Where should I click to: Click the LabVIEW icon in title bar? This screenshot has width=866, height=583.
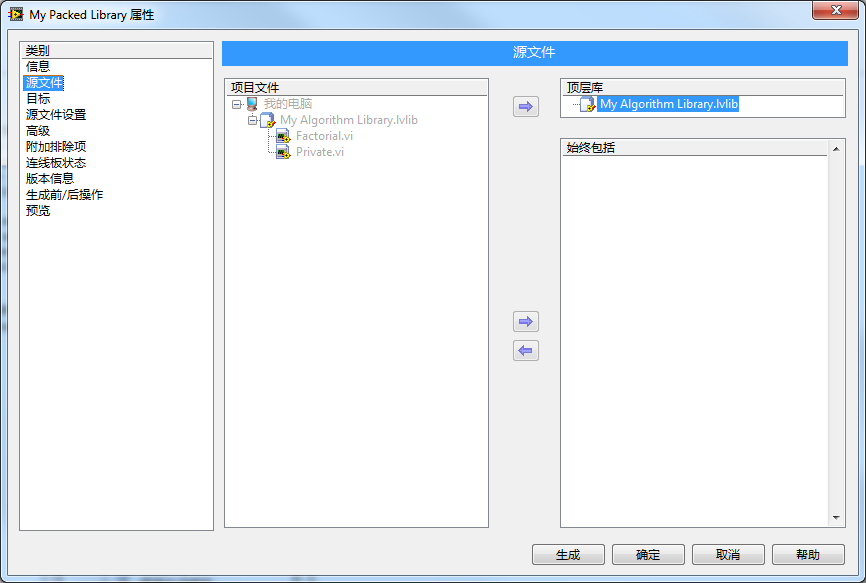click(16, 14)
